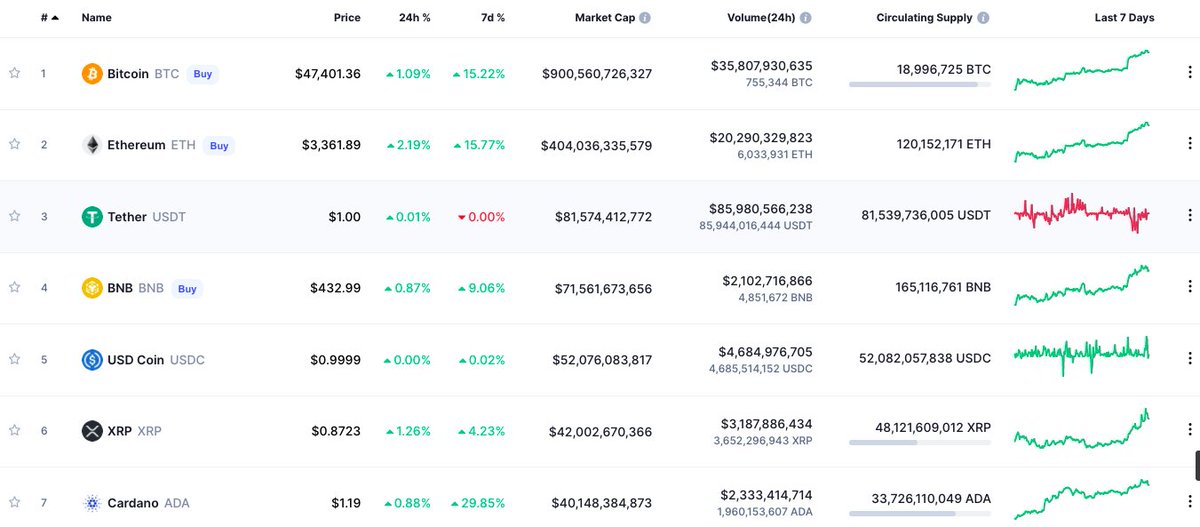Click the Buy button next to Ethereum
1200x527 pixels.
tap(219, 145)
